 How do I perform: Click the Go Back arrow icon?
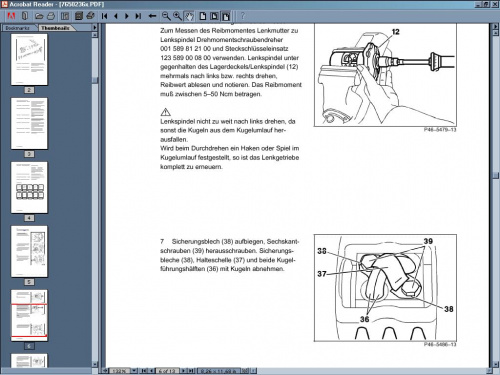pyautogui.click(x=152, y=16)
